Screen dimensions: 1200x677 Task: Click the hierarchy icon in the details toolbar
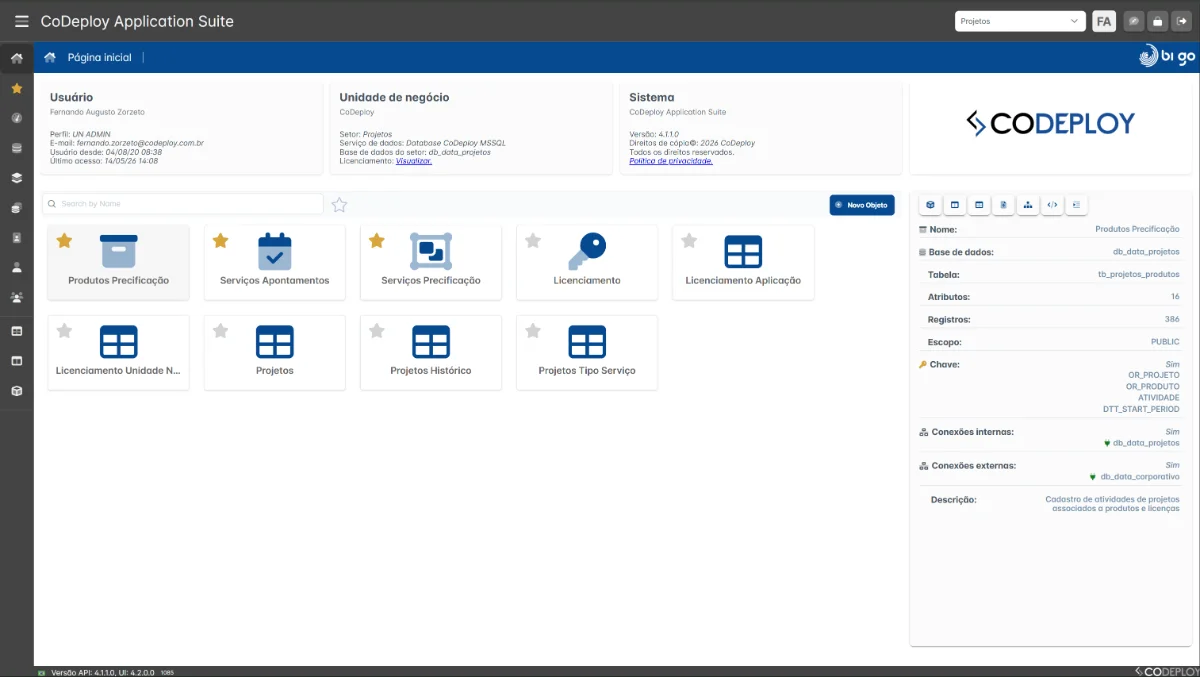click(x=1028, y=205)
